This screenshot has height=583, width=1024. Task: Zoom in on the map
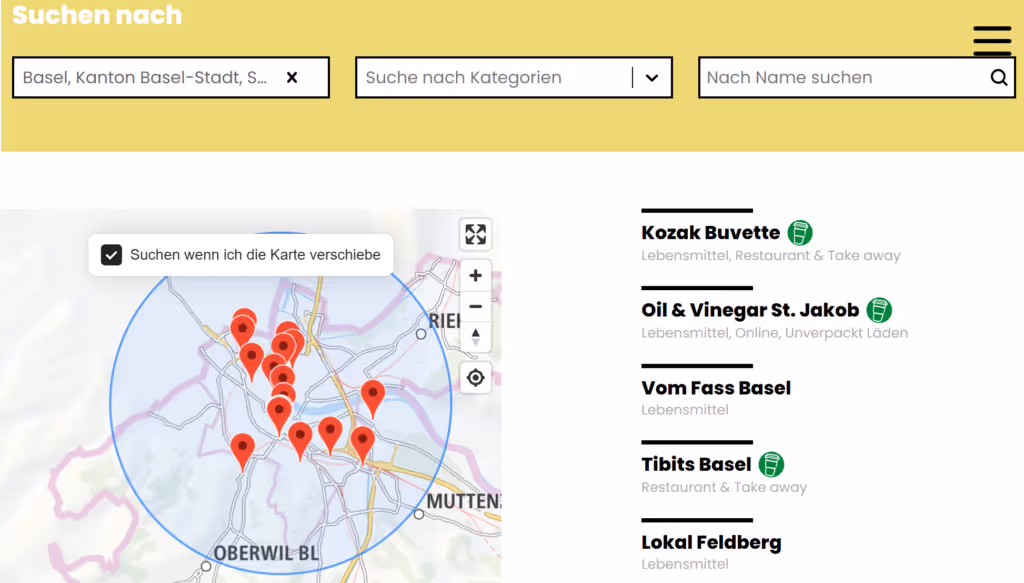point(475,276)
